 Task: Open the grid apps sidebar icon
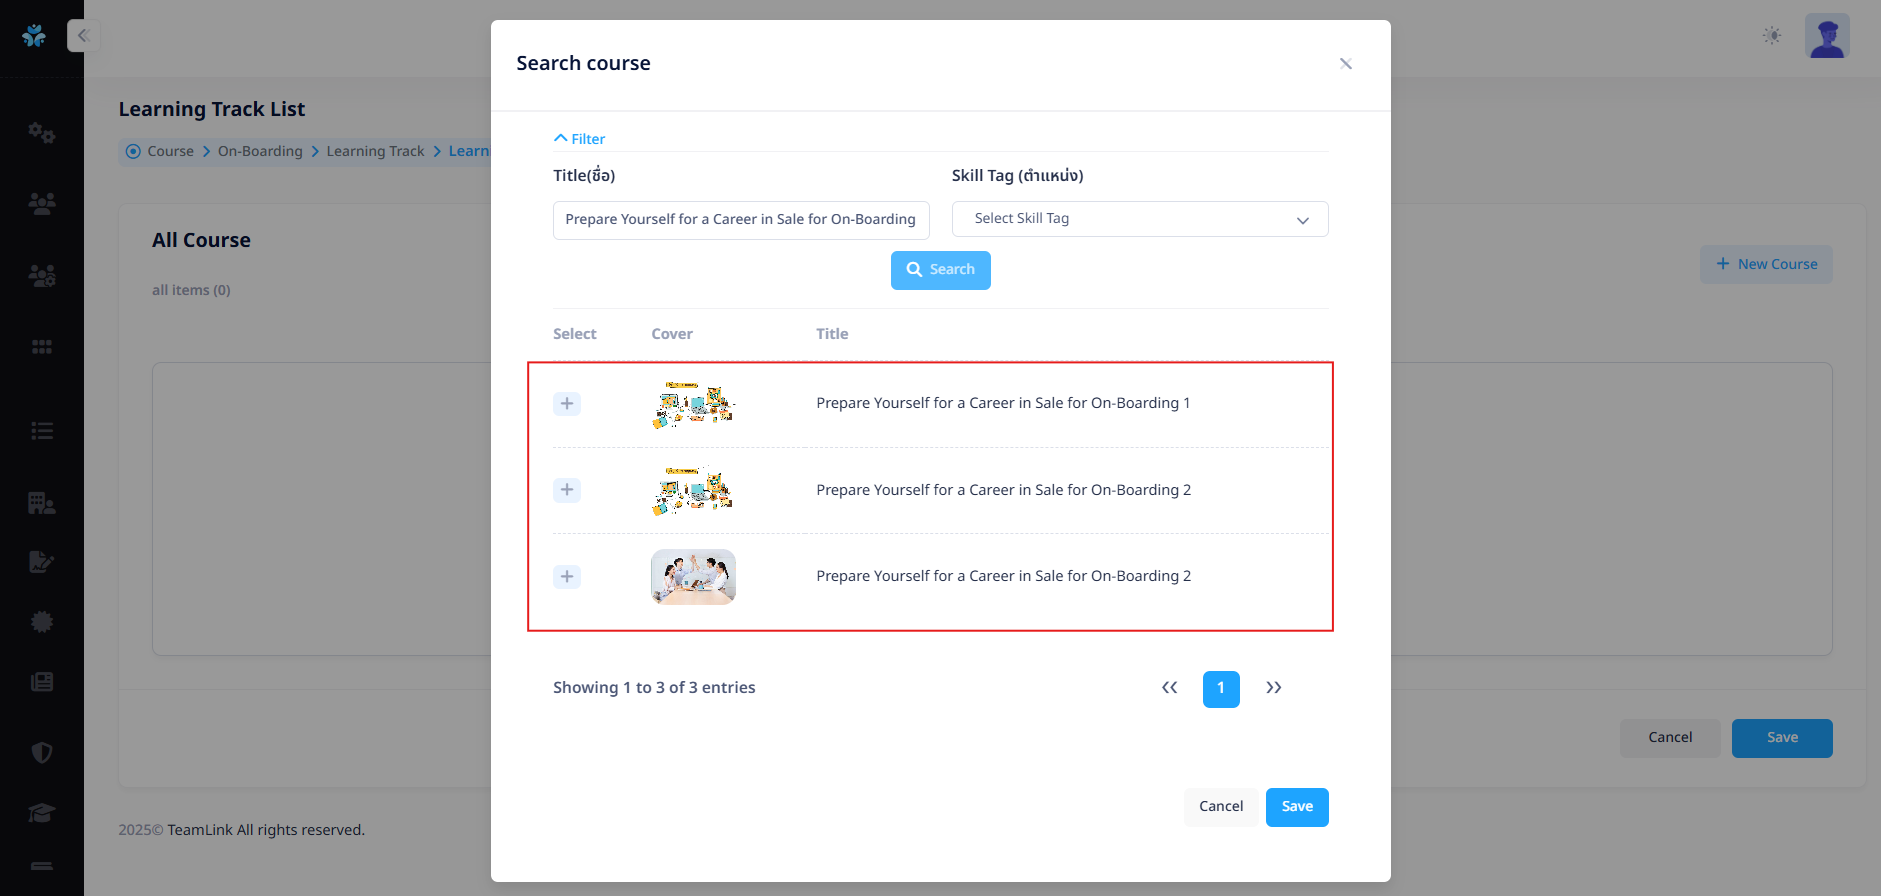point(41,347)
